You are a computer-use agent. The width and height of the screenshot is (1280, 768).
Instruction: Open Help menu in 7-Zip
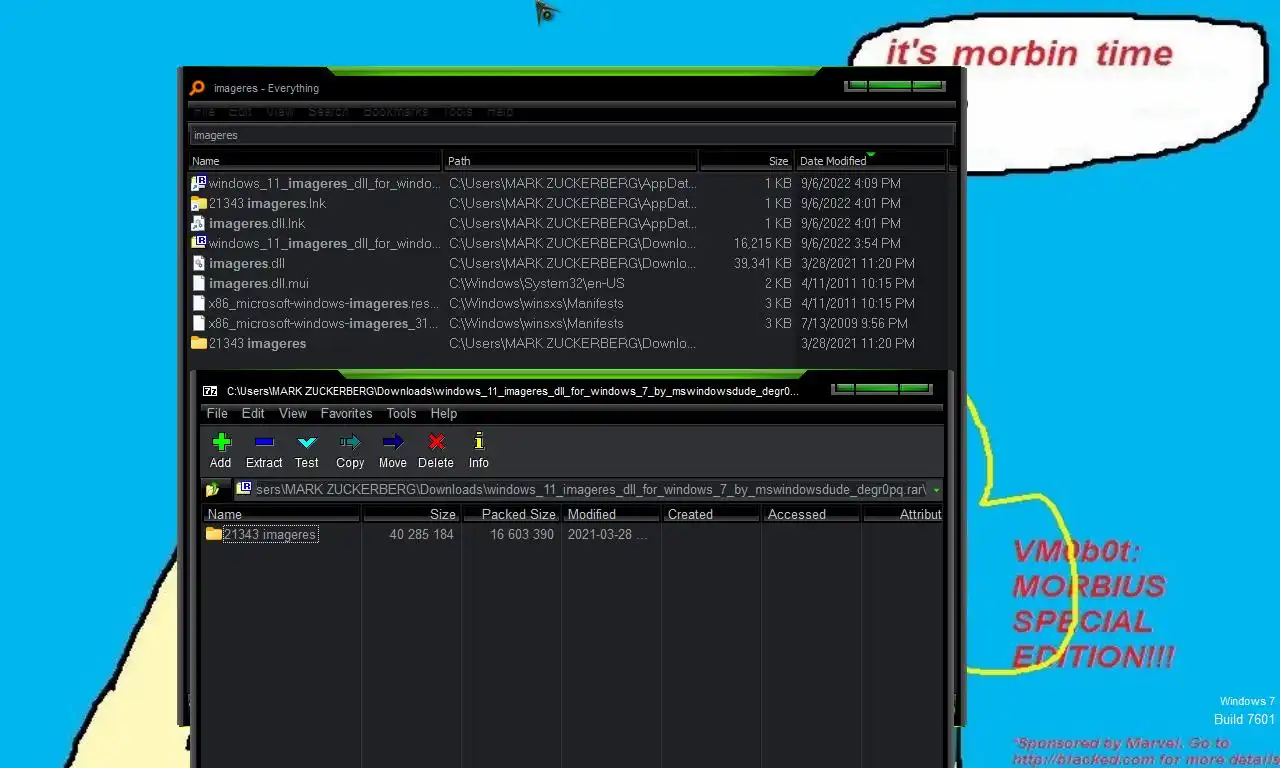(x=444, y=413)
